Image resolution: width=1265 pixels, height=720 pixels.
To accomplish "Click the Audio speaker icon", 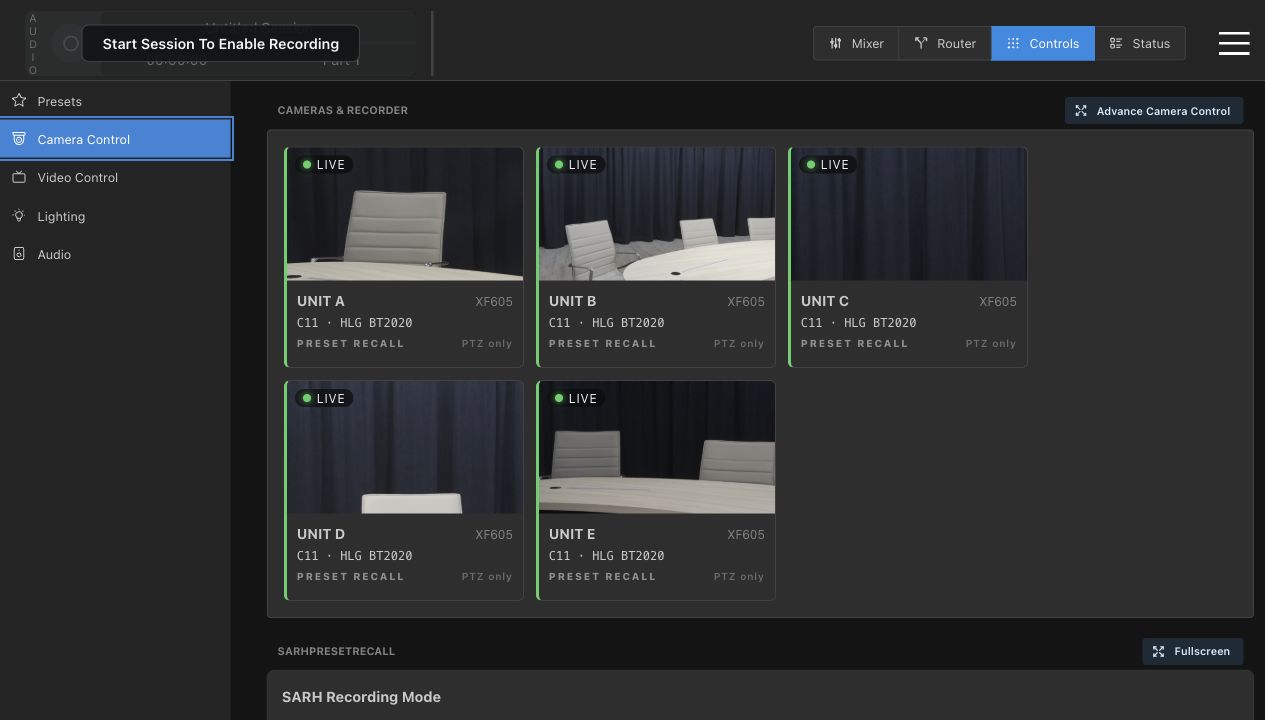I will [x=19, y=254].
